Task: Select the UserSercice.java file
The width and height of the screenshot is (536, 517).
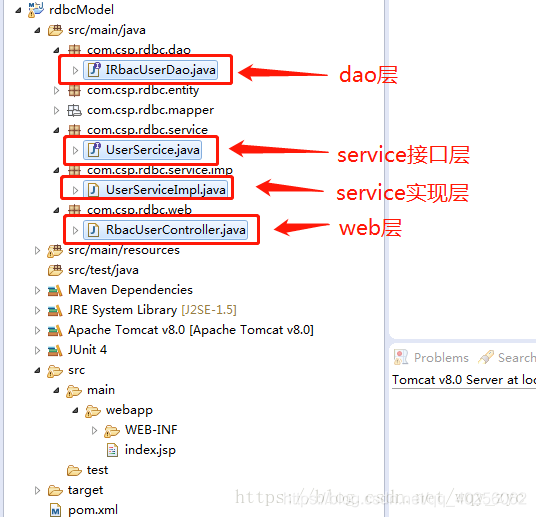Action: pos(143,150)
